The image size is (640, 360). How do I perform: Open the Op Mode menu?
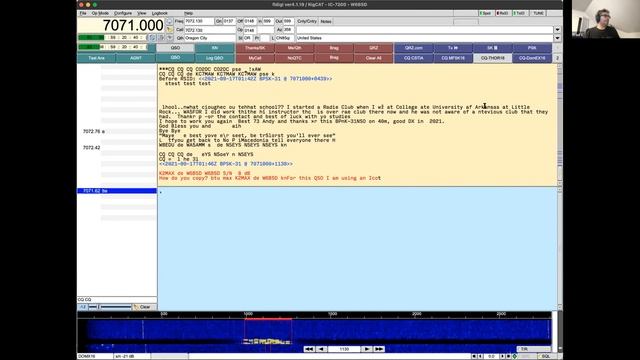[100, 13]
